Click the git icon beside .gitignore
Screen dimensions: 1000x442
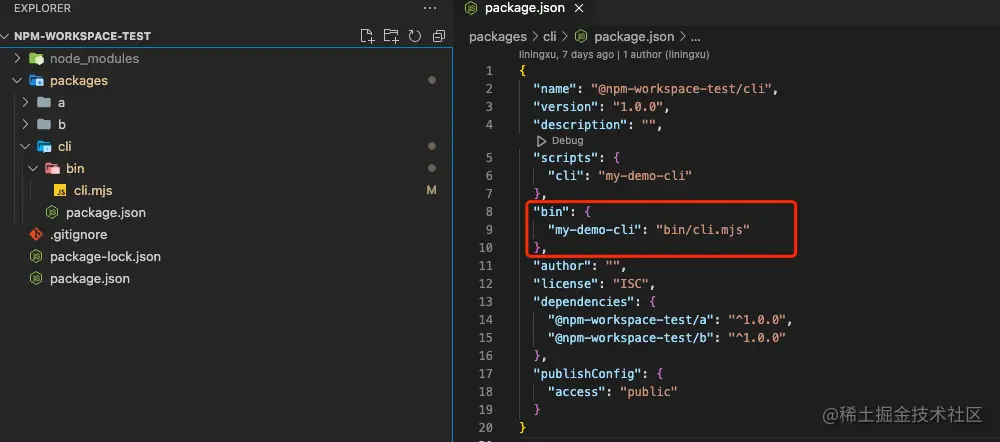[x=36, y=235]
